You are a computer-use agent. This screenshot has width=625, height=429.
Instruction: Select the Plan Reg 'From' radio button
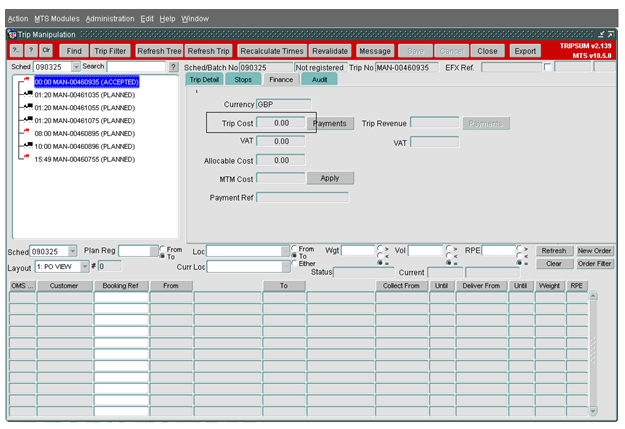[162, 249]
